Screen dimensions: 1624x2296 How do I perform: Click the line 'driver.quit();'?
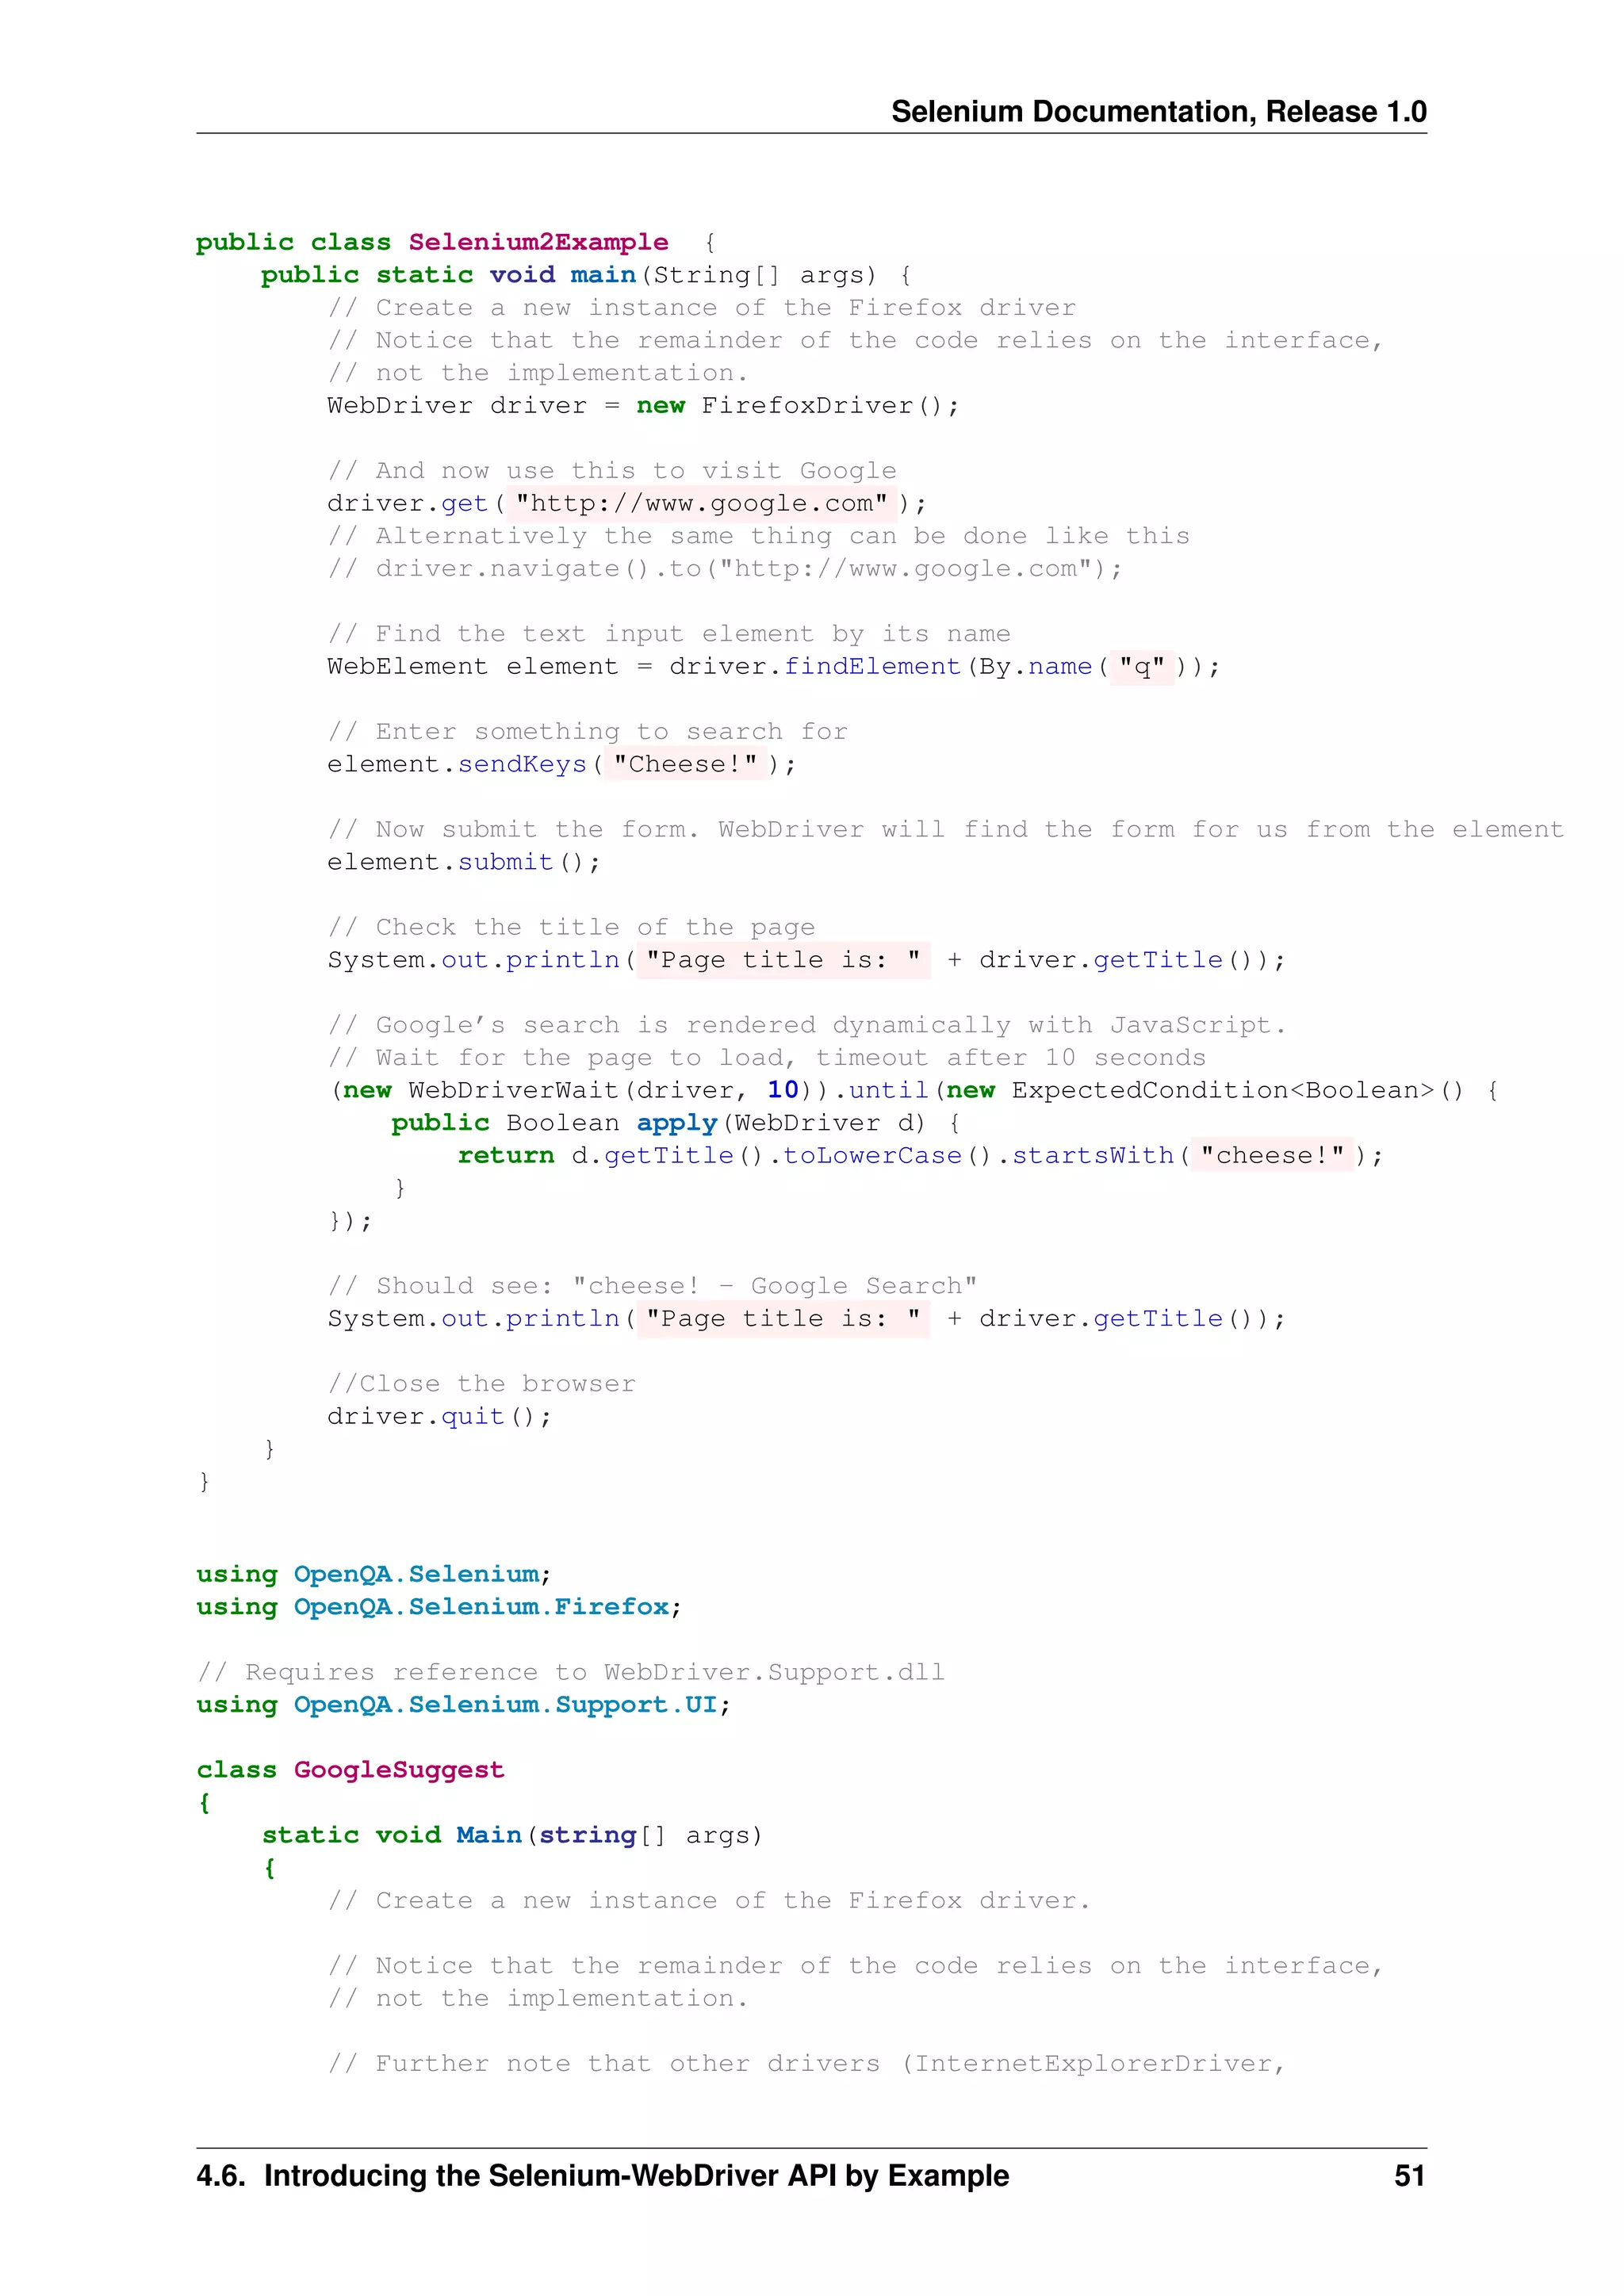pos(439,1416)
